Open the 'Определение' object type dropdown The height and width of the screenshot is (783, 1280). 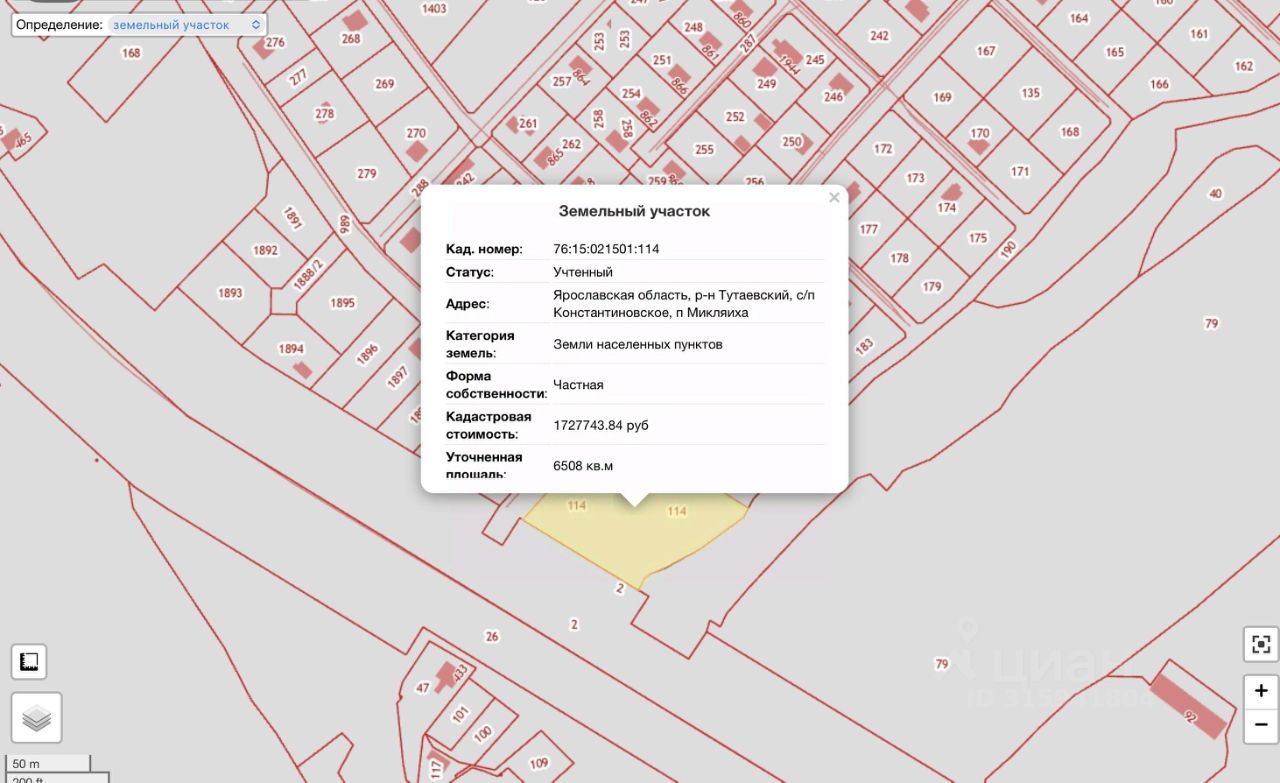[x=186, y=24]
